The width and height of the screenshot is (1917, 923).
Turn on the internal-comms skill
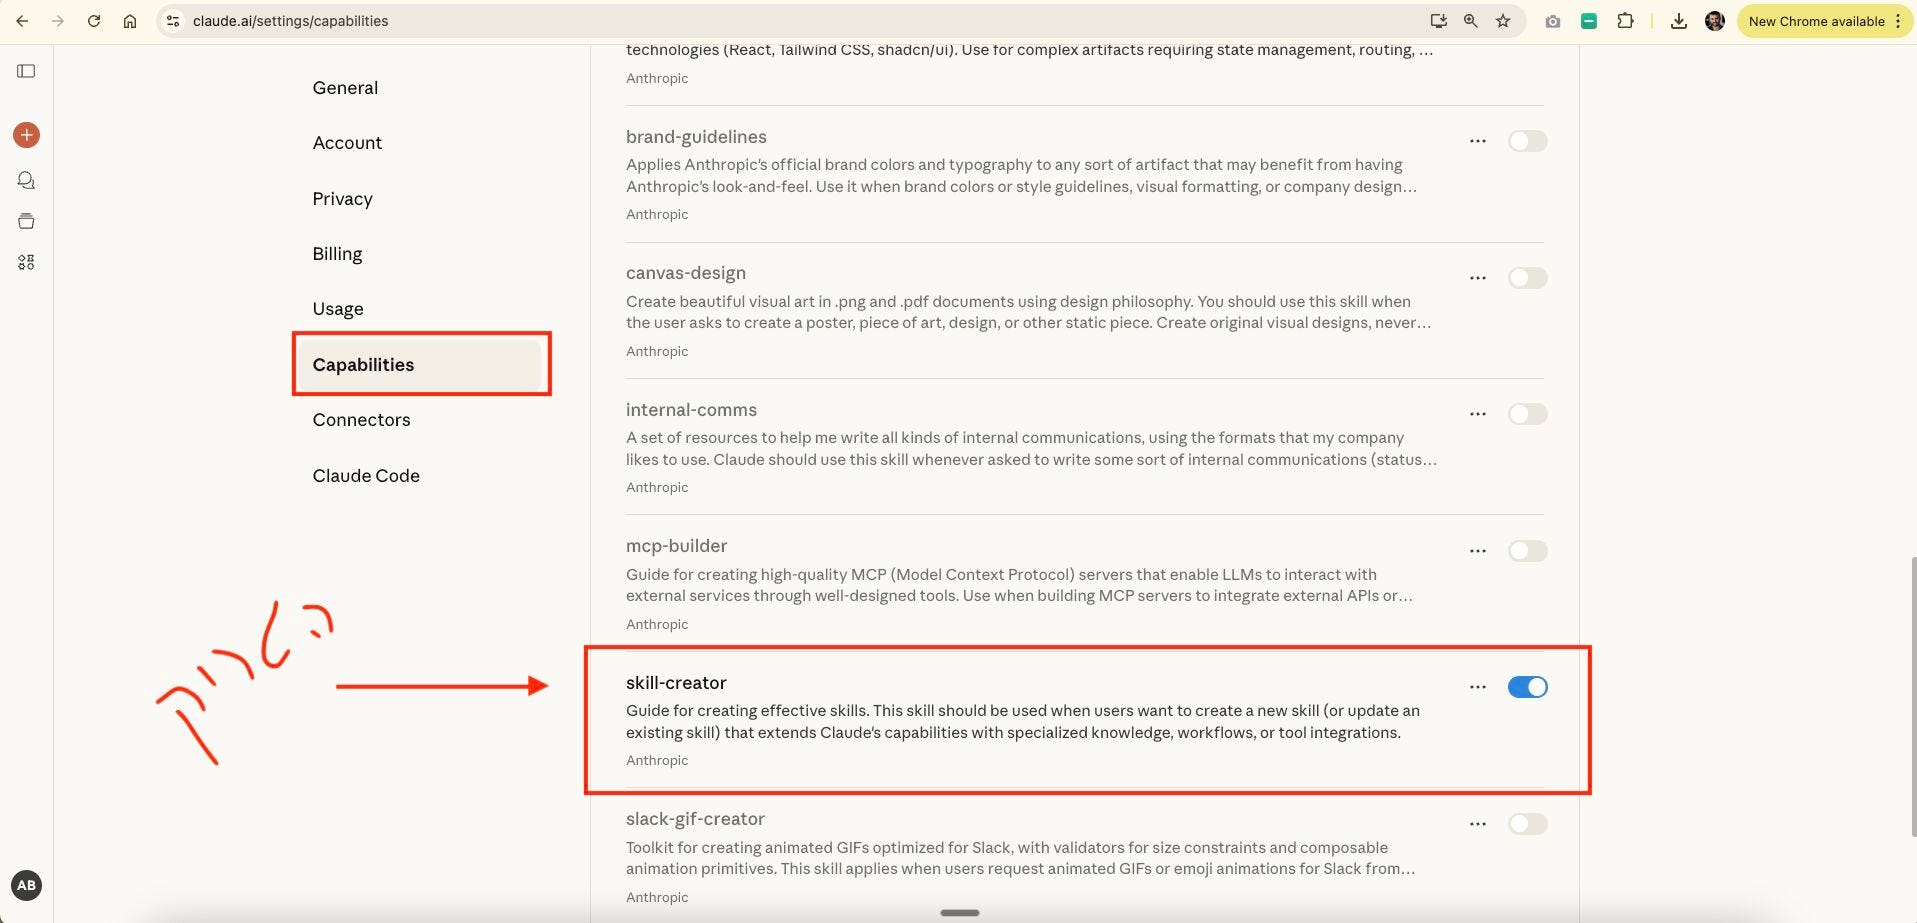pos(1527,414)
